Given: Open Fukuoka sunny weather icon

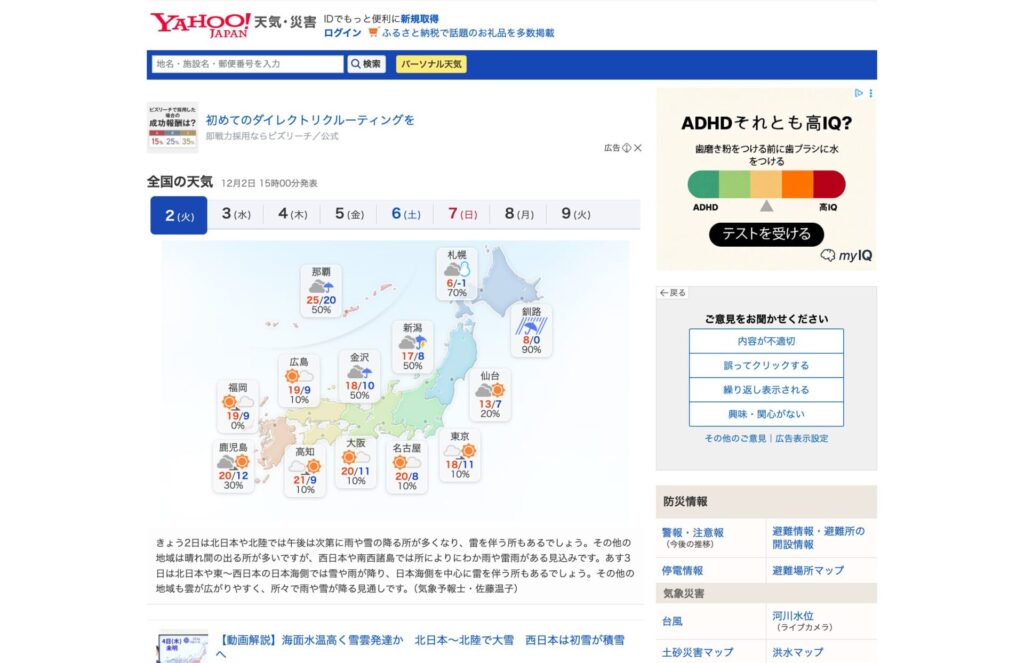Looking at the screenshot, I should [237, 402].
